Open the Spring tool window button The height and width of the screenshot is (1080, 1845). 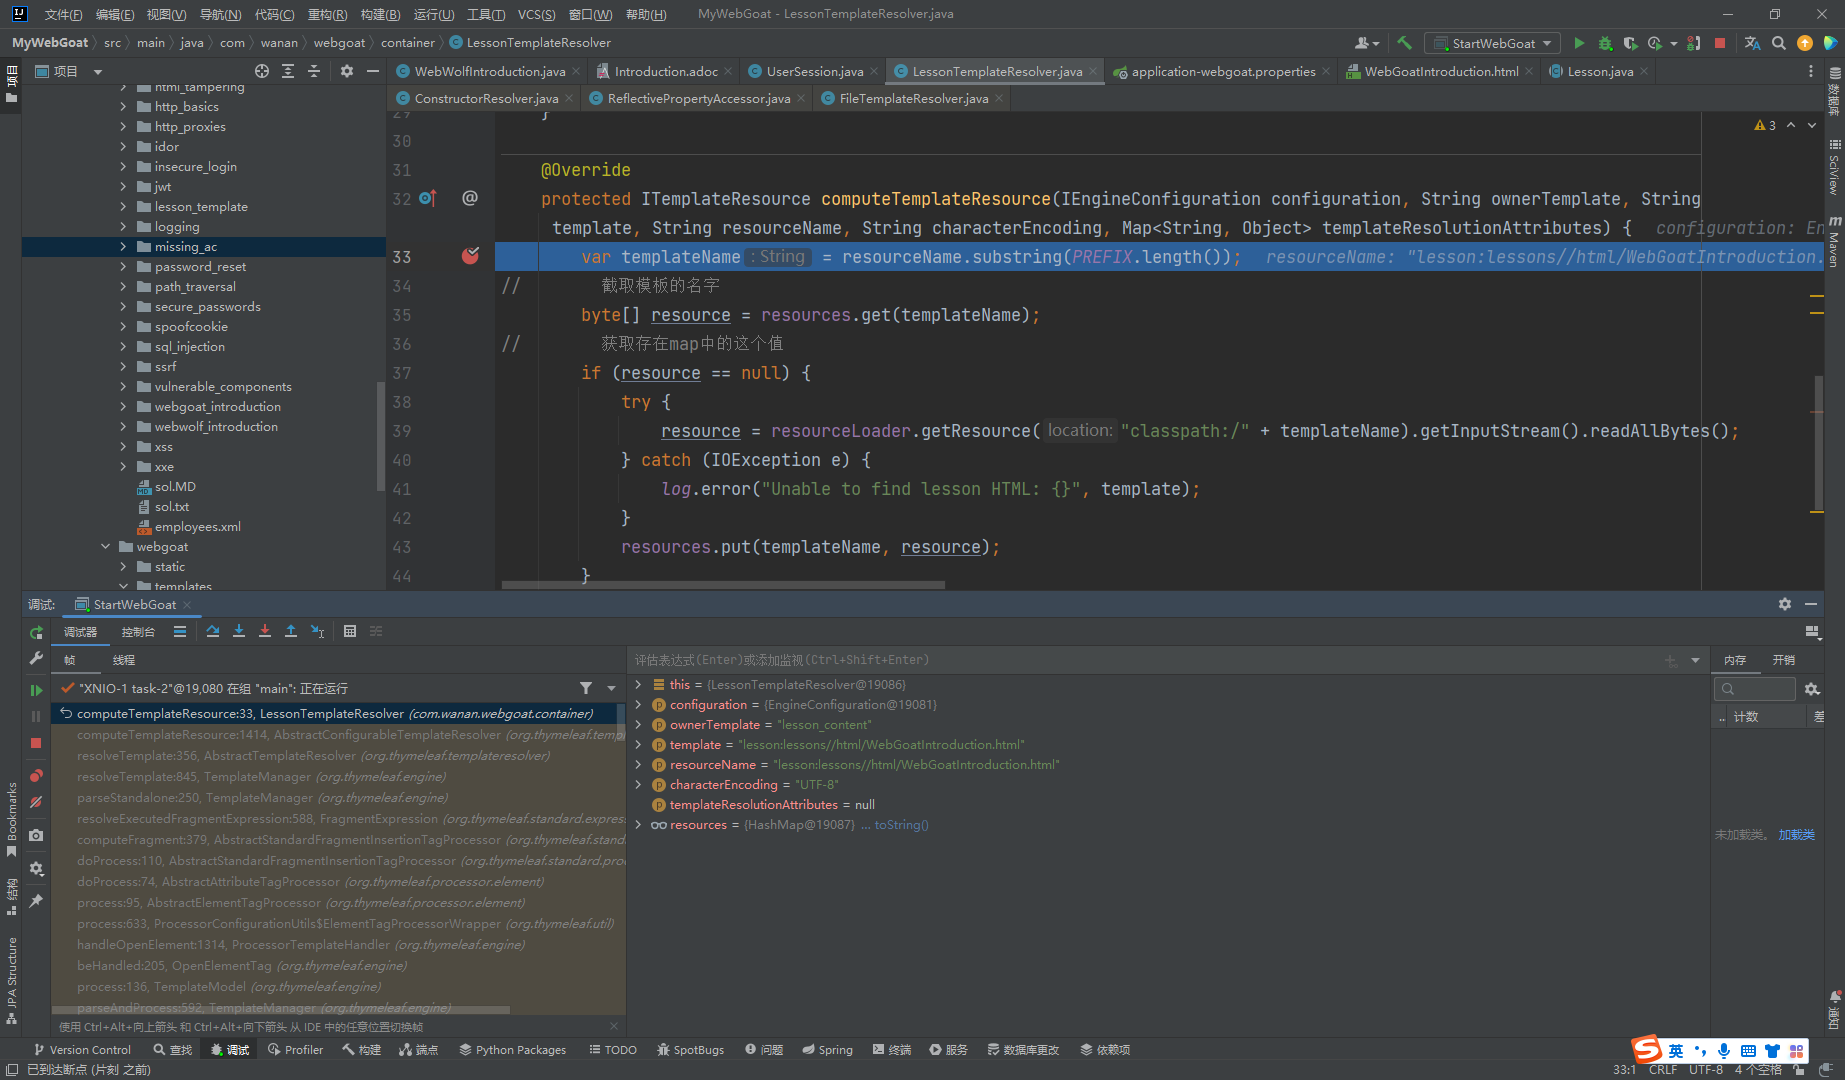pos(827,1050)
